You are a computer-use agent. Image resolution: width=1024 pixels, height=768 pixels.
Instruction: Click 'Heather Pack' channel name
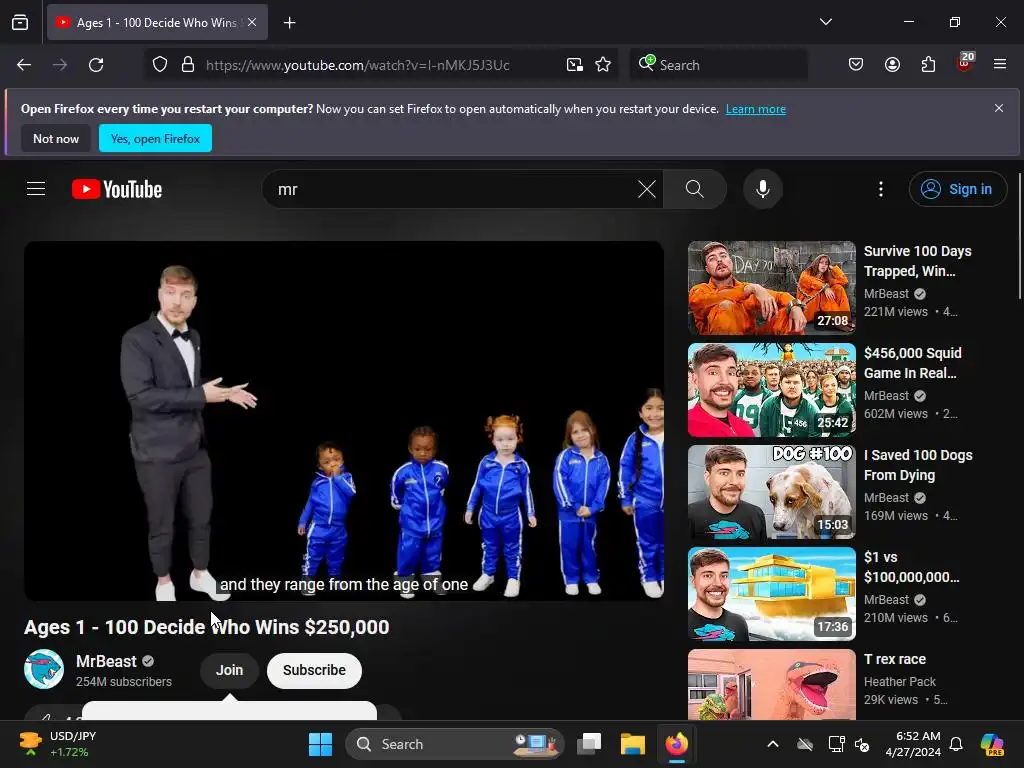(899, 682)
